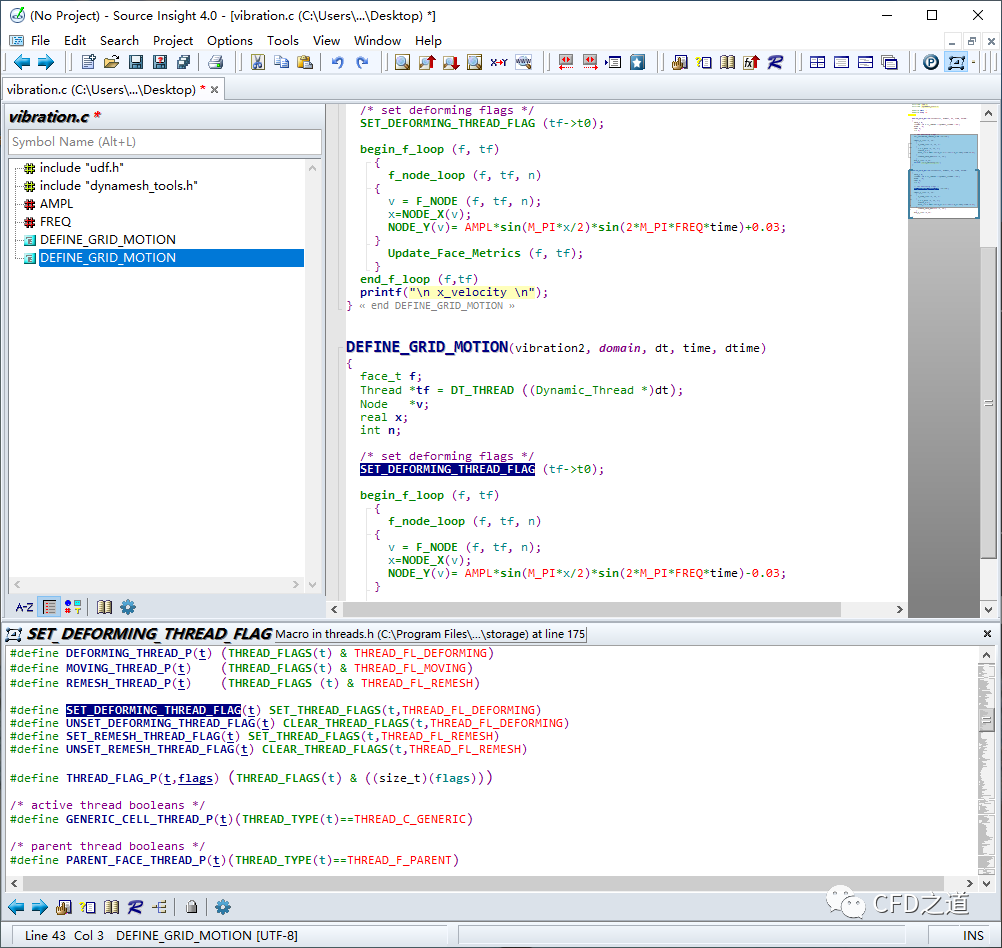The height and width of the screenshot is (948, 1002).
Task: Click the Bookmark star icon in toolbar
Action: 637,62
